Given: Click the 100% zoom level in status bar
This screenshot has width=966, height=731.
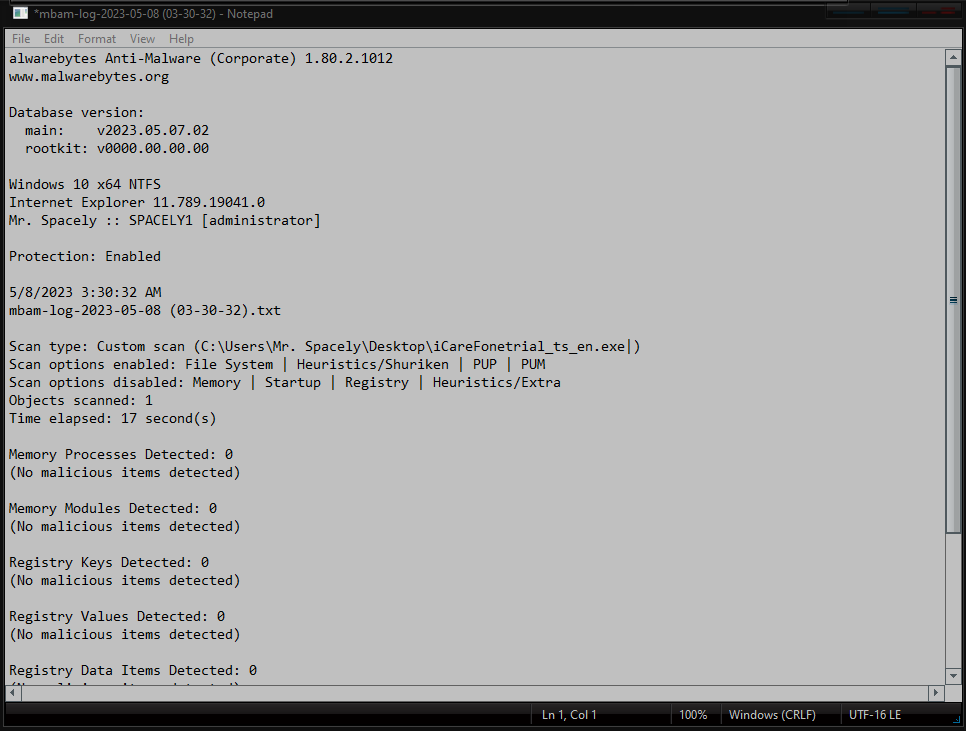Looking at the screenshot, I should 693,715.
